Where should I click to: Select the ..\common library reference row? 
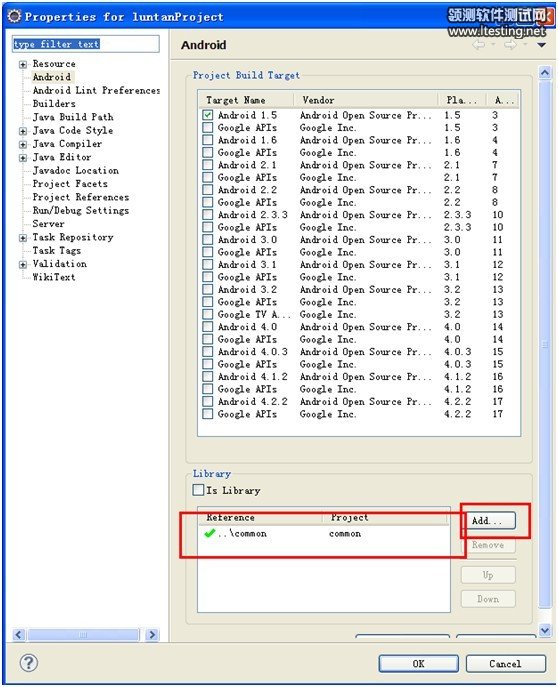(x=324, y=533)
